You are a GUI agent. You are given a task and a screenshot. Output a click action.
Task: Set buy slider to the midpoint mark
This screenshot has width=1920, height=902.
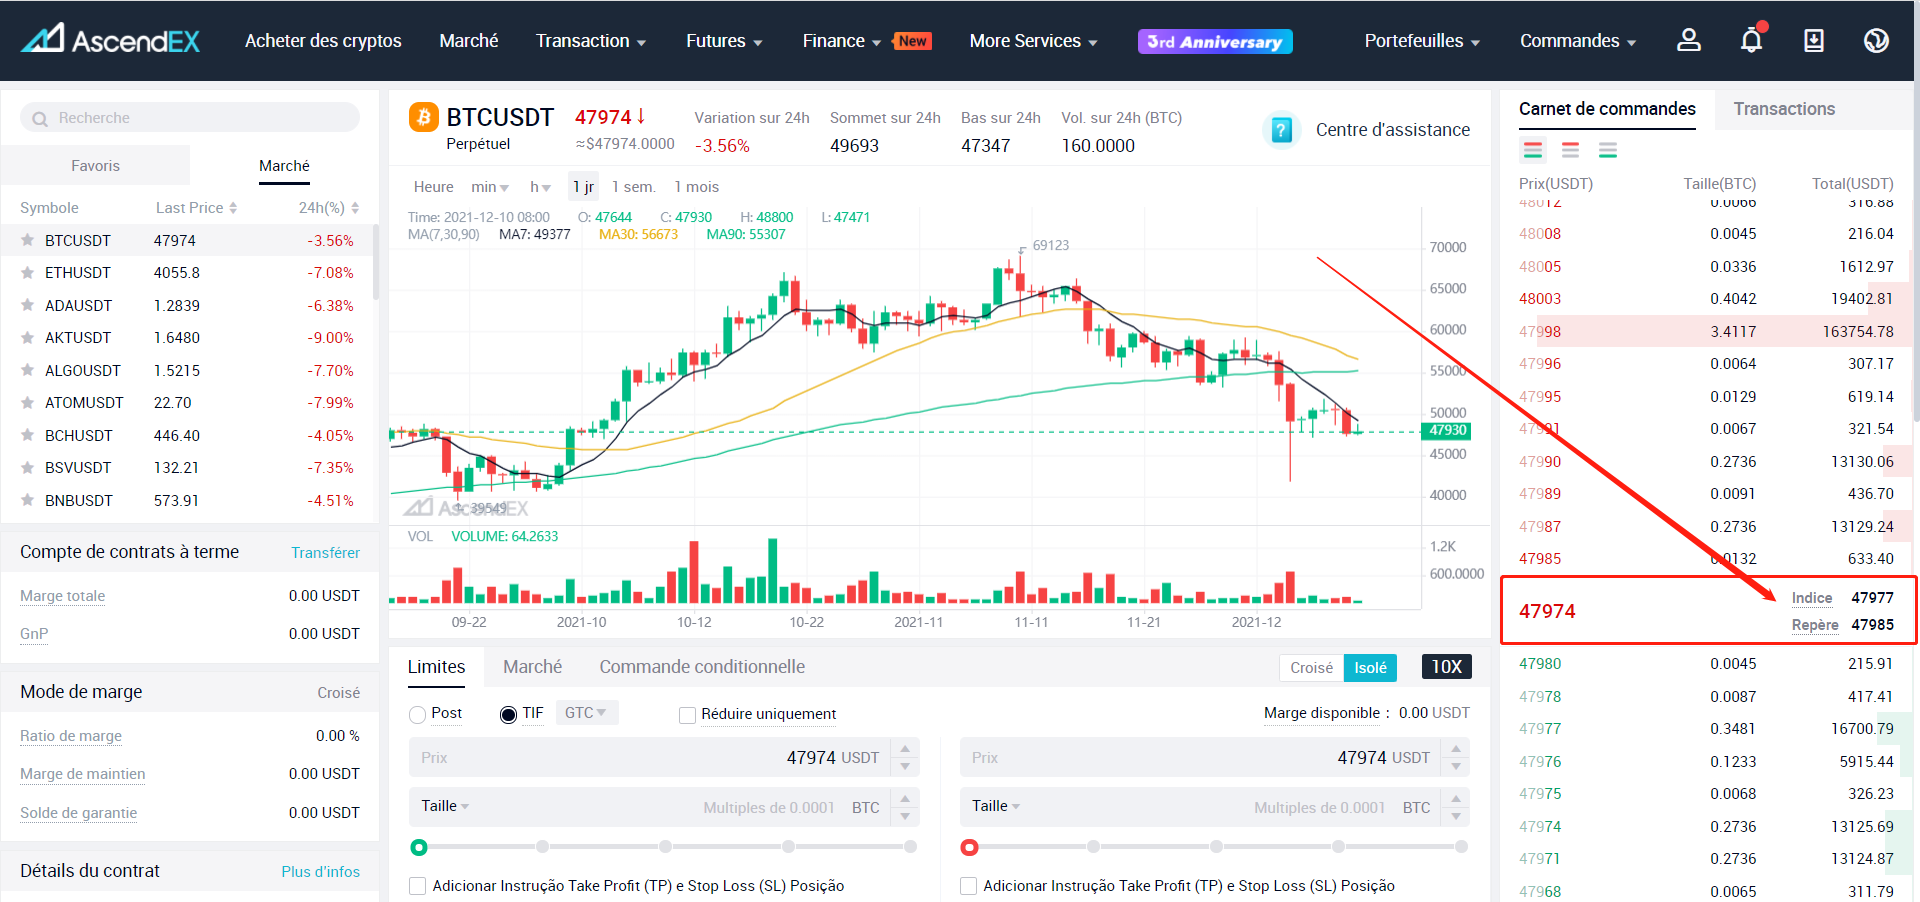click(x=665, y=847)
